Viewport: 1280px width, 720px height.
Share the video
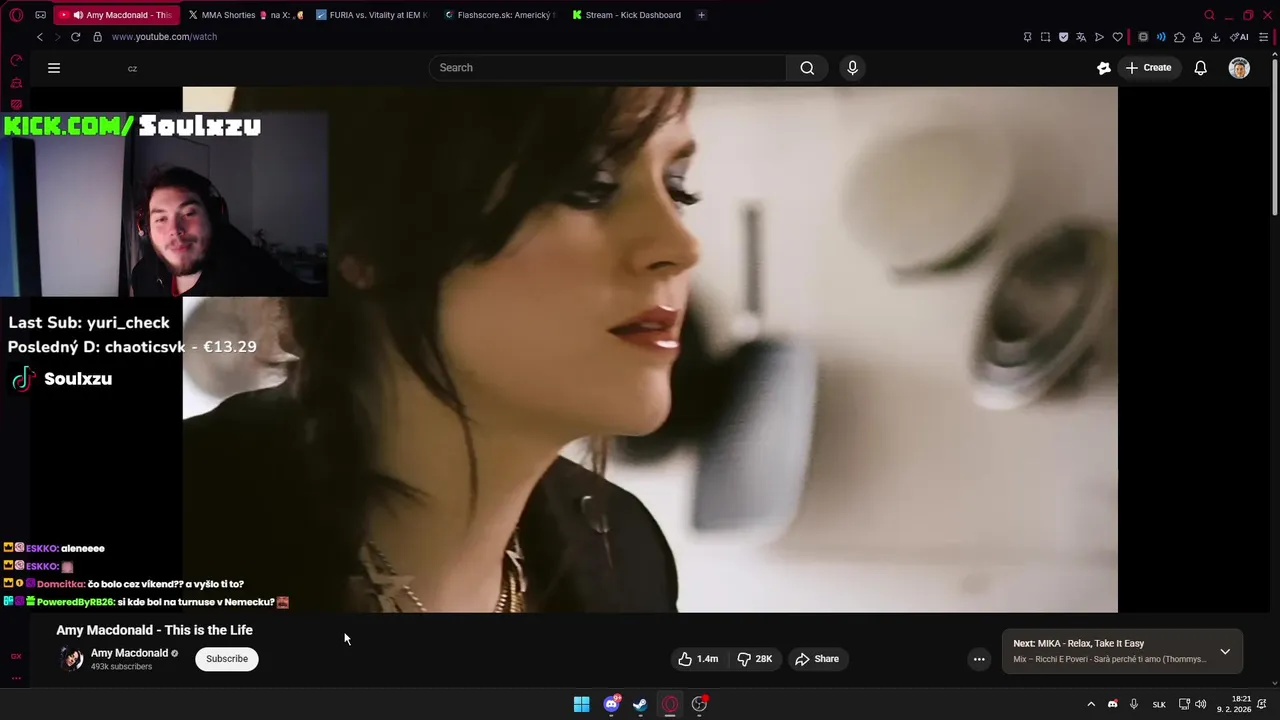[x=817, y=659]
